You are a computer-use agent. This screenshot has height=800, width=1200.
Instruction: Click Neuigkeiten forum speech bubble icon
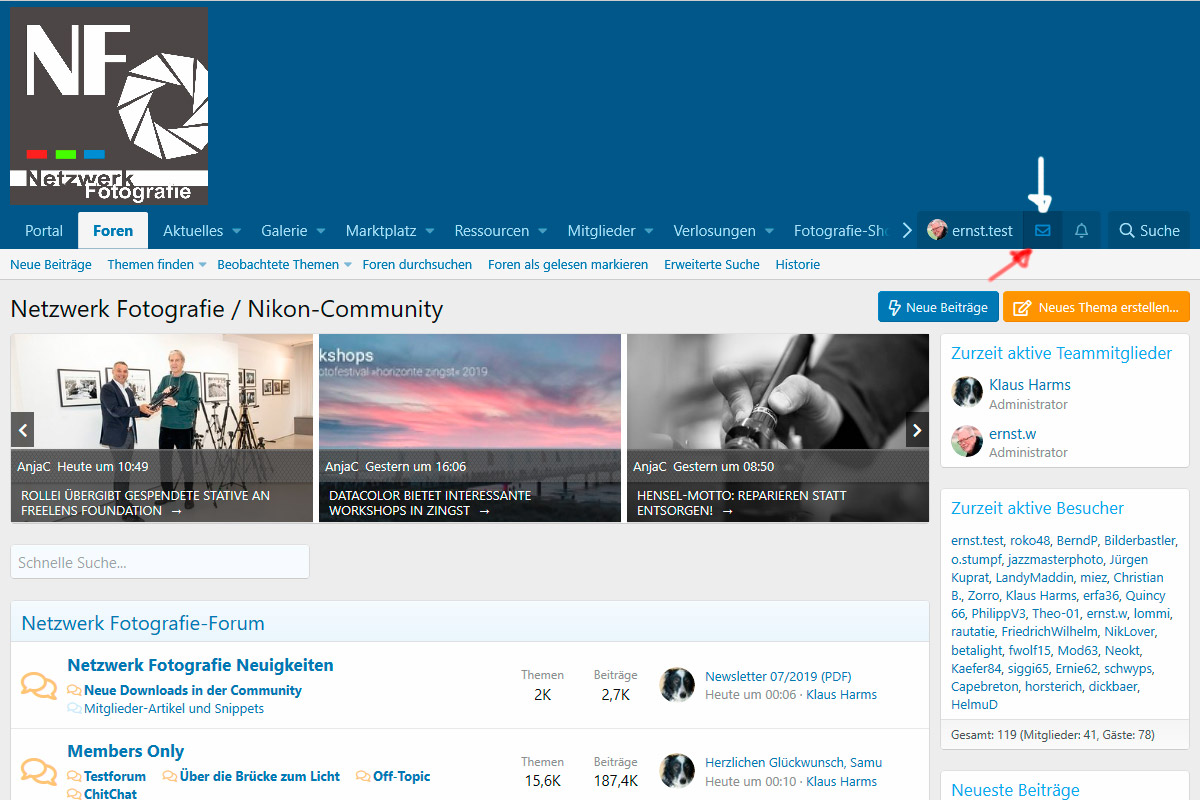point(39,685)
